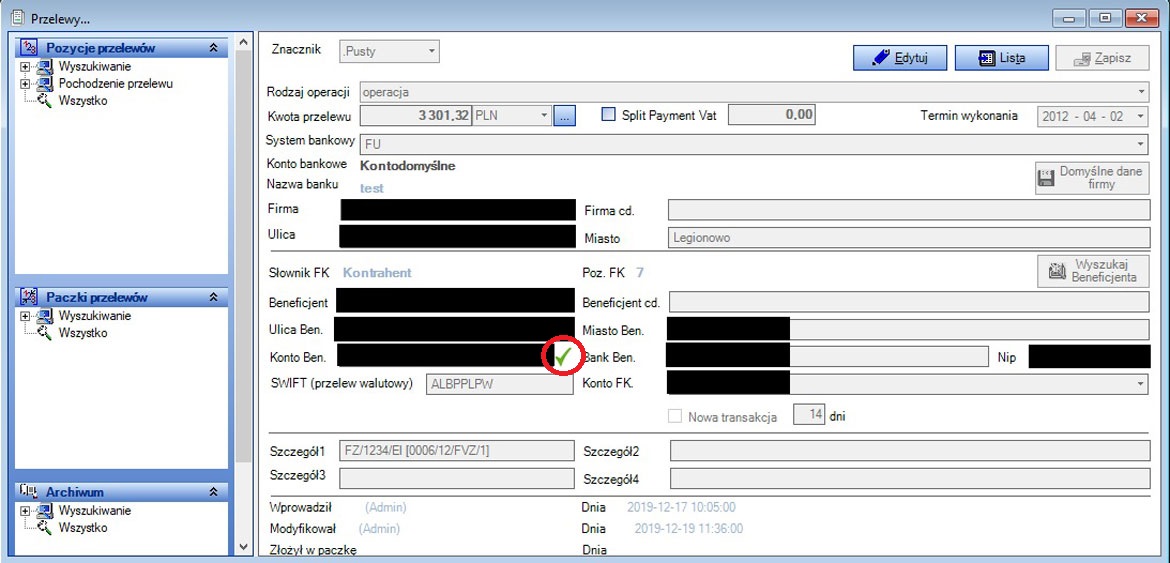The height and width of the screenshot is (563, 1170).
Task: Click the Archiwum panel header icon
Action: pyautogui.click(x=29, y=492)
